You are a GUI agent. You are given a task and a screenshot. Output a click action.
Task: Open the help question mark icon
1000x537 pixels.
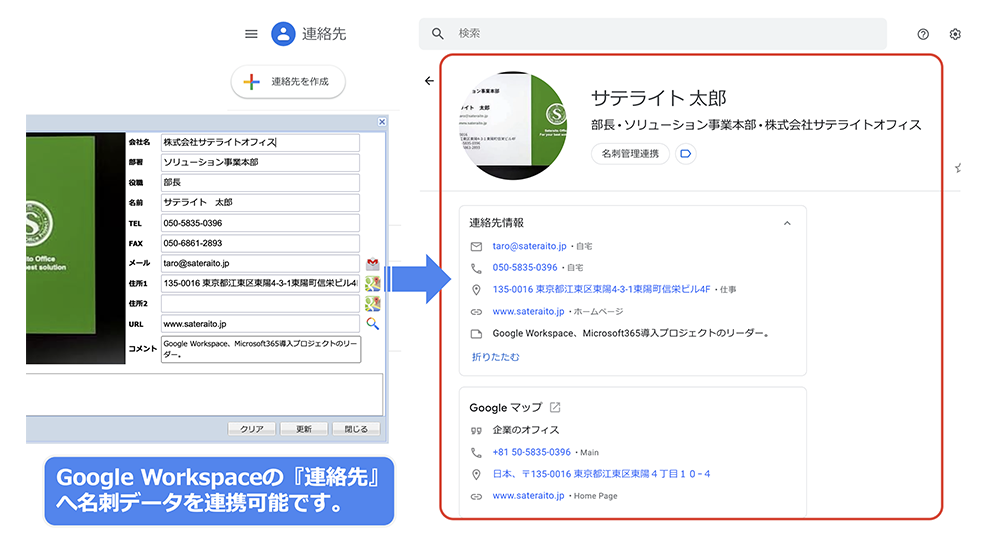[923, 34]
